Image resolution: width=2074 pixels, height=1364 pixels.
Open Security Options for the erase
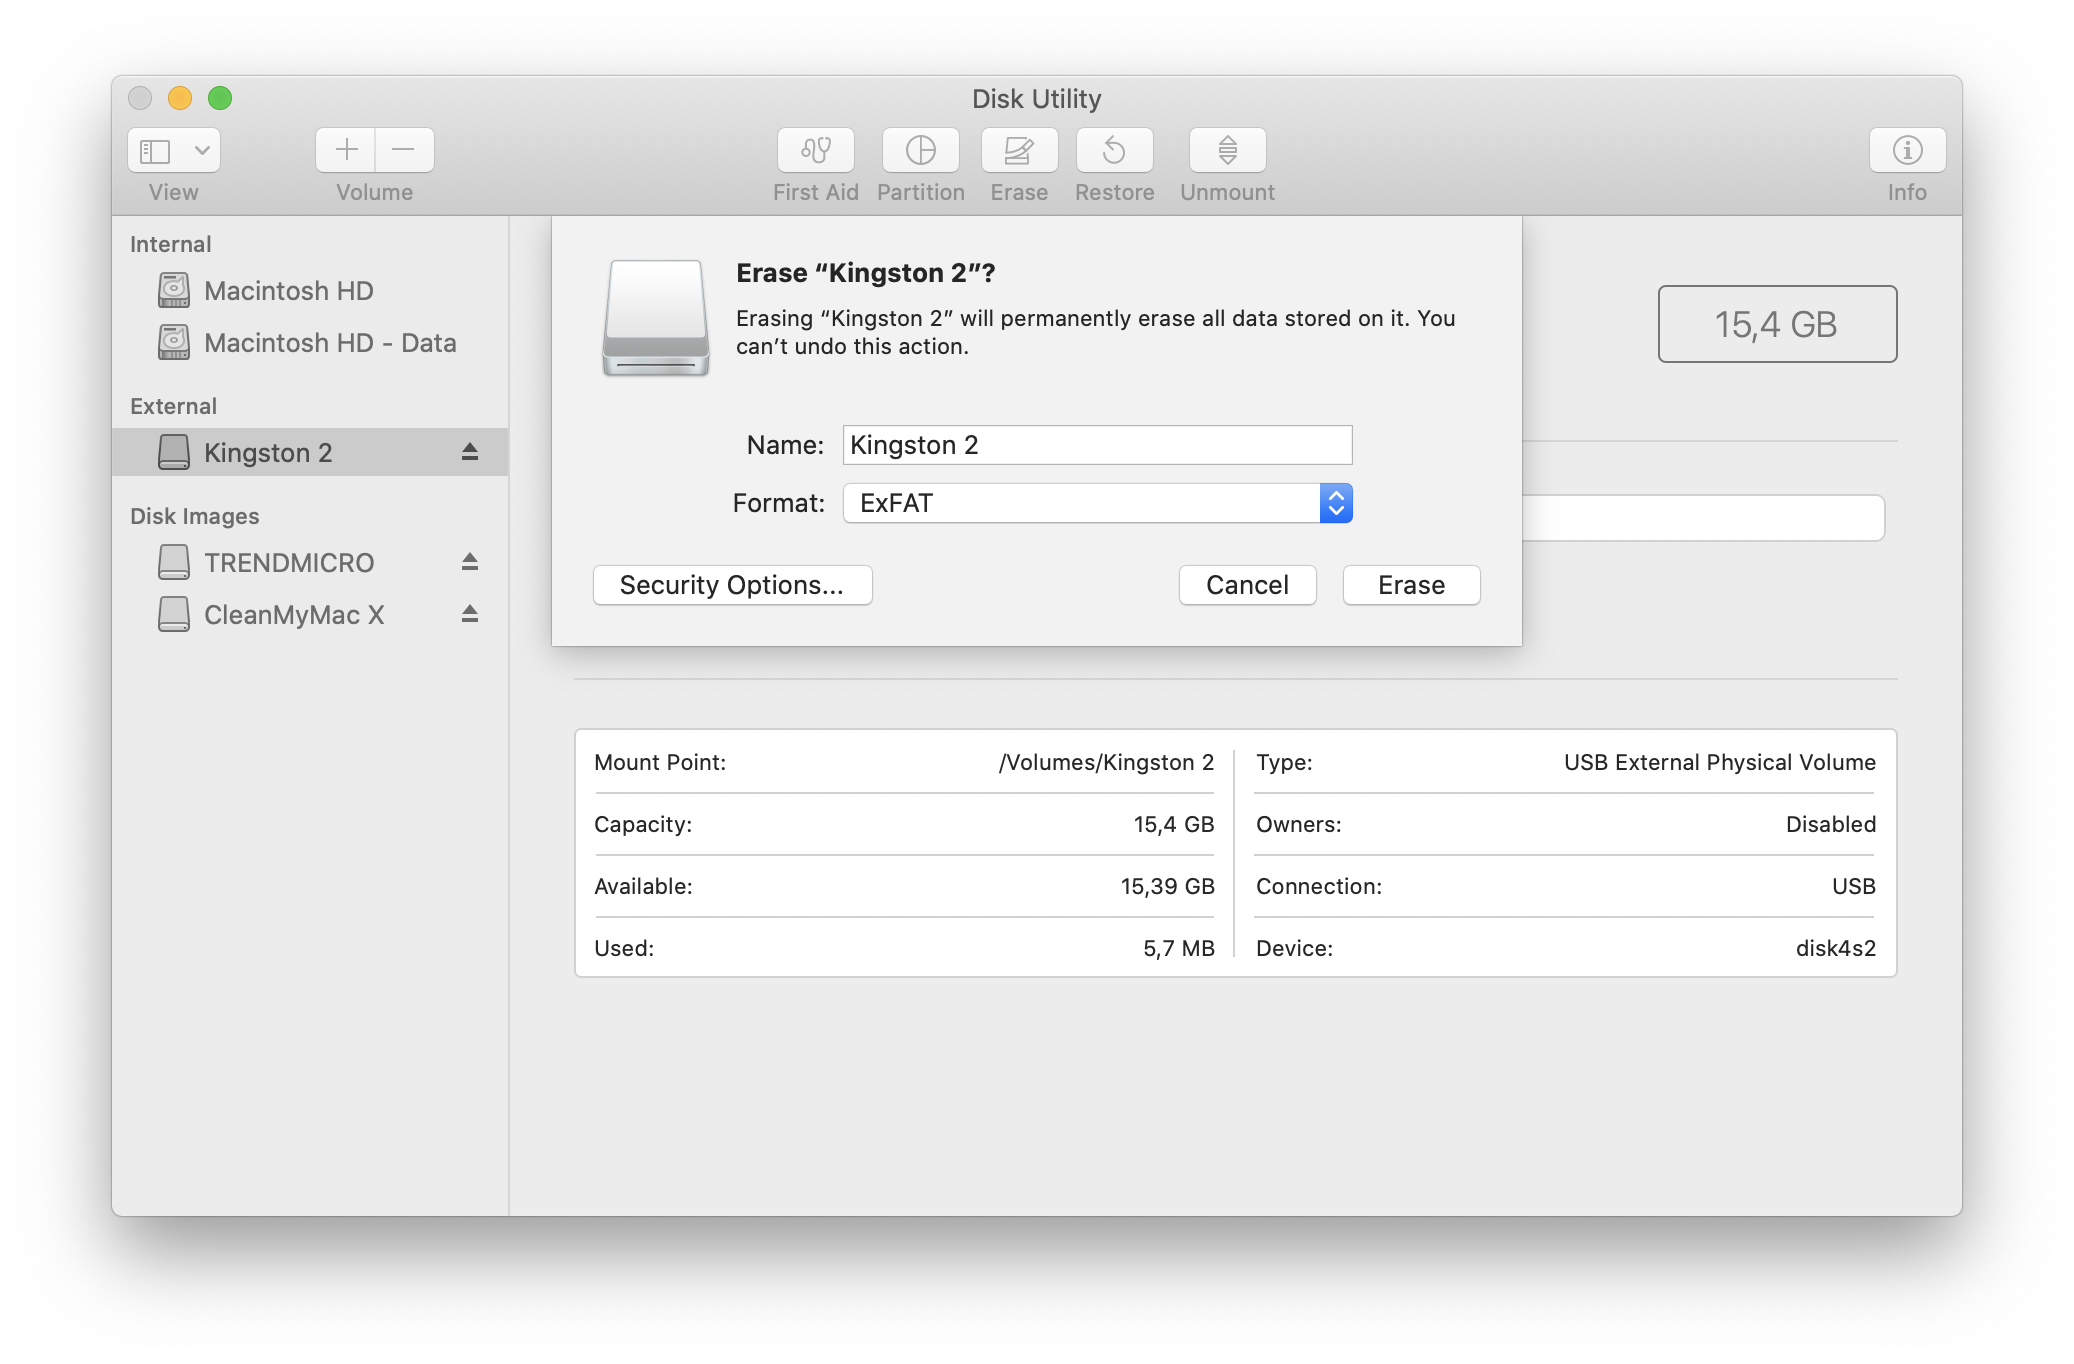click(x=732, y=584)
